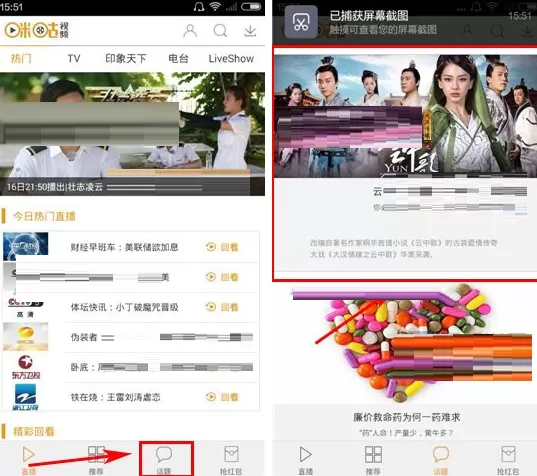This screenshot has width=537, height=476.
Task: Tap 回看 for 体坛快讯 row
Action: coord(222,307)
